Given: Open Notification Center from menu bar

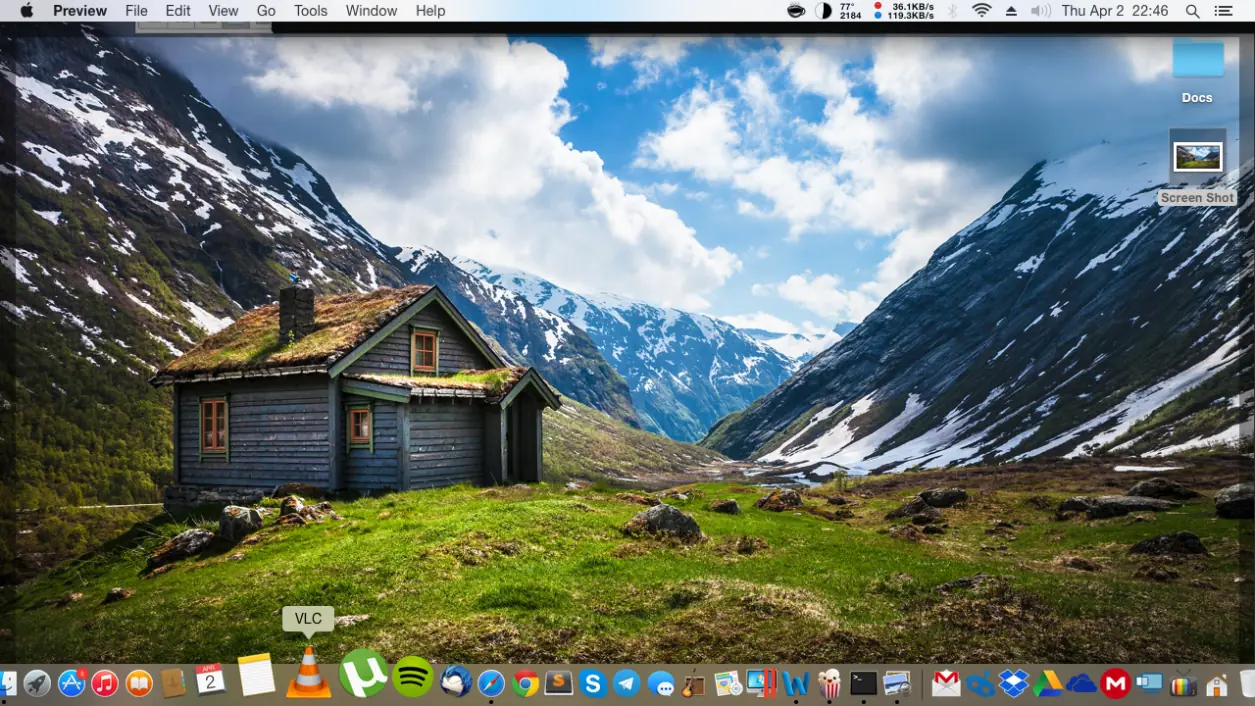Looking at the screenshot, I should 1223,11.
